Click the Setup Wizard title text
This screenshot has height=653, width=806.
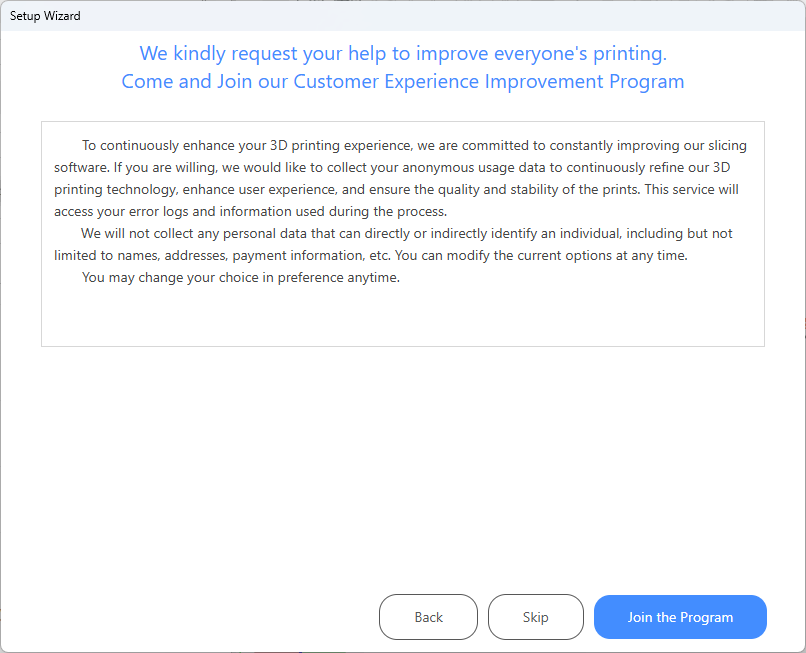pos(45,16)
